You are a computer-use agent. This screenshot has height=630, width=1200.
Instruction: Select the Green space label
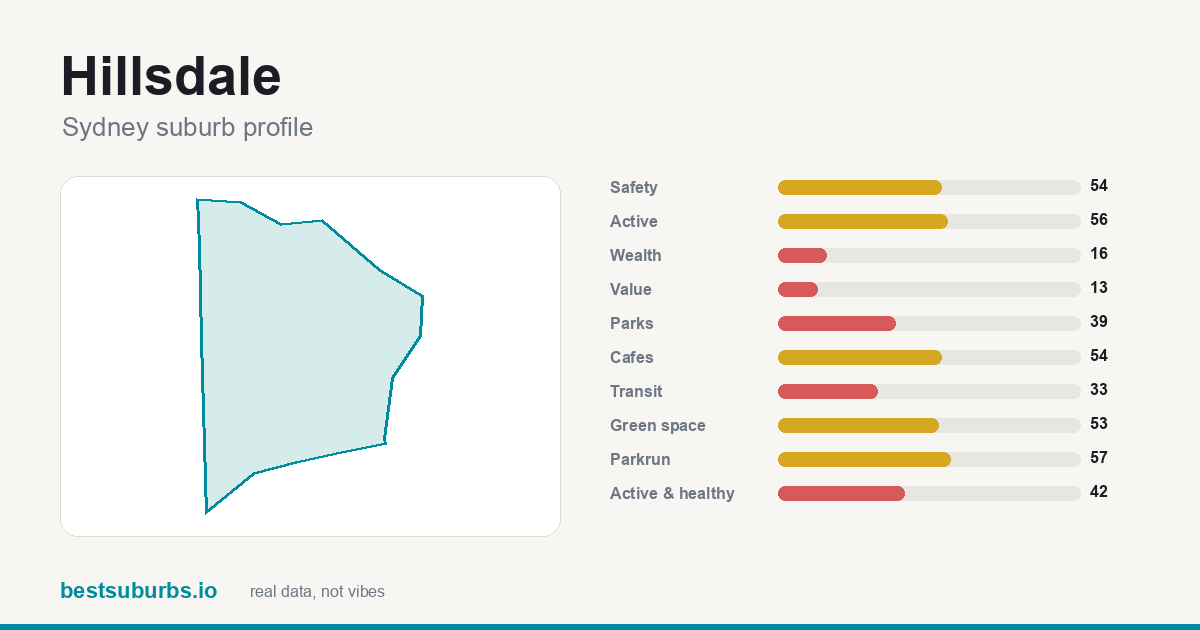pyautogui.click(x=658, y=426)
